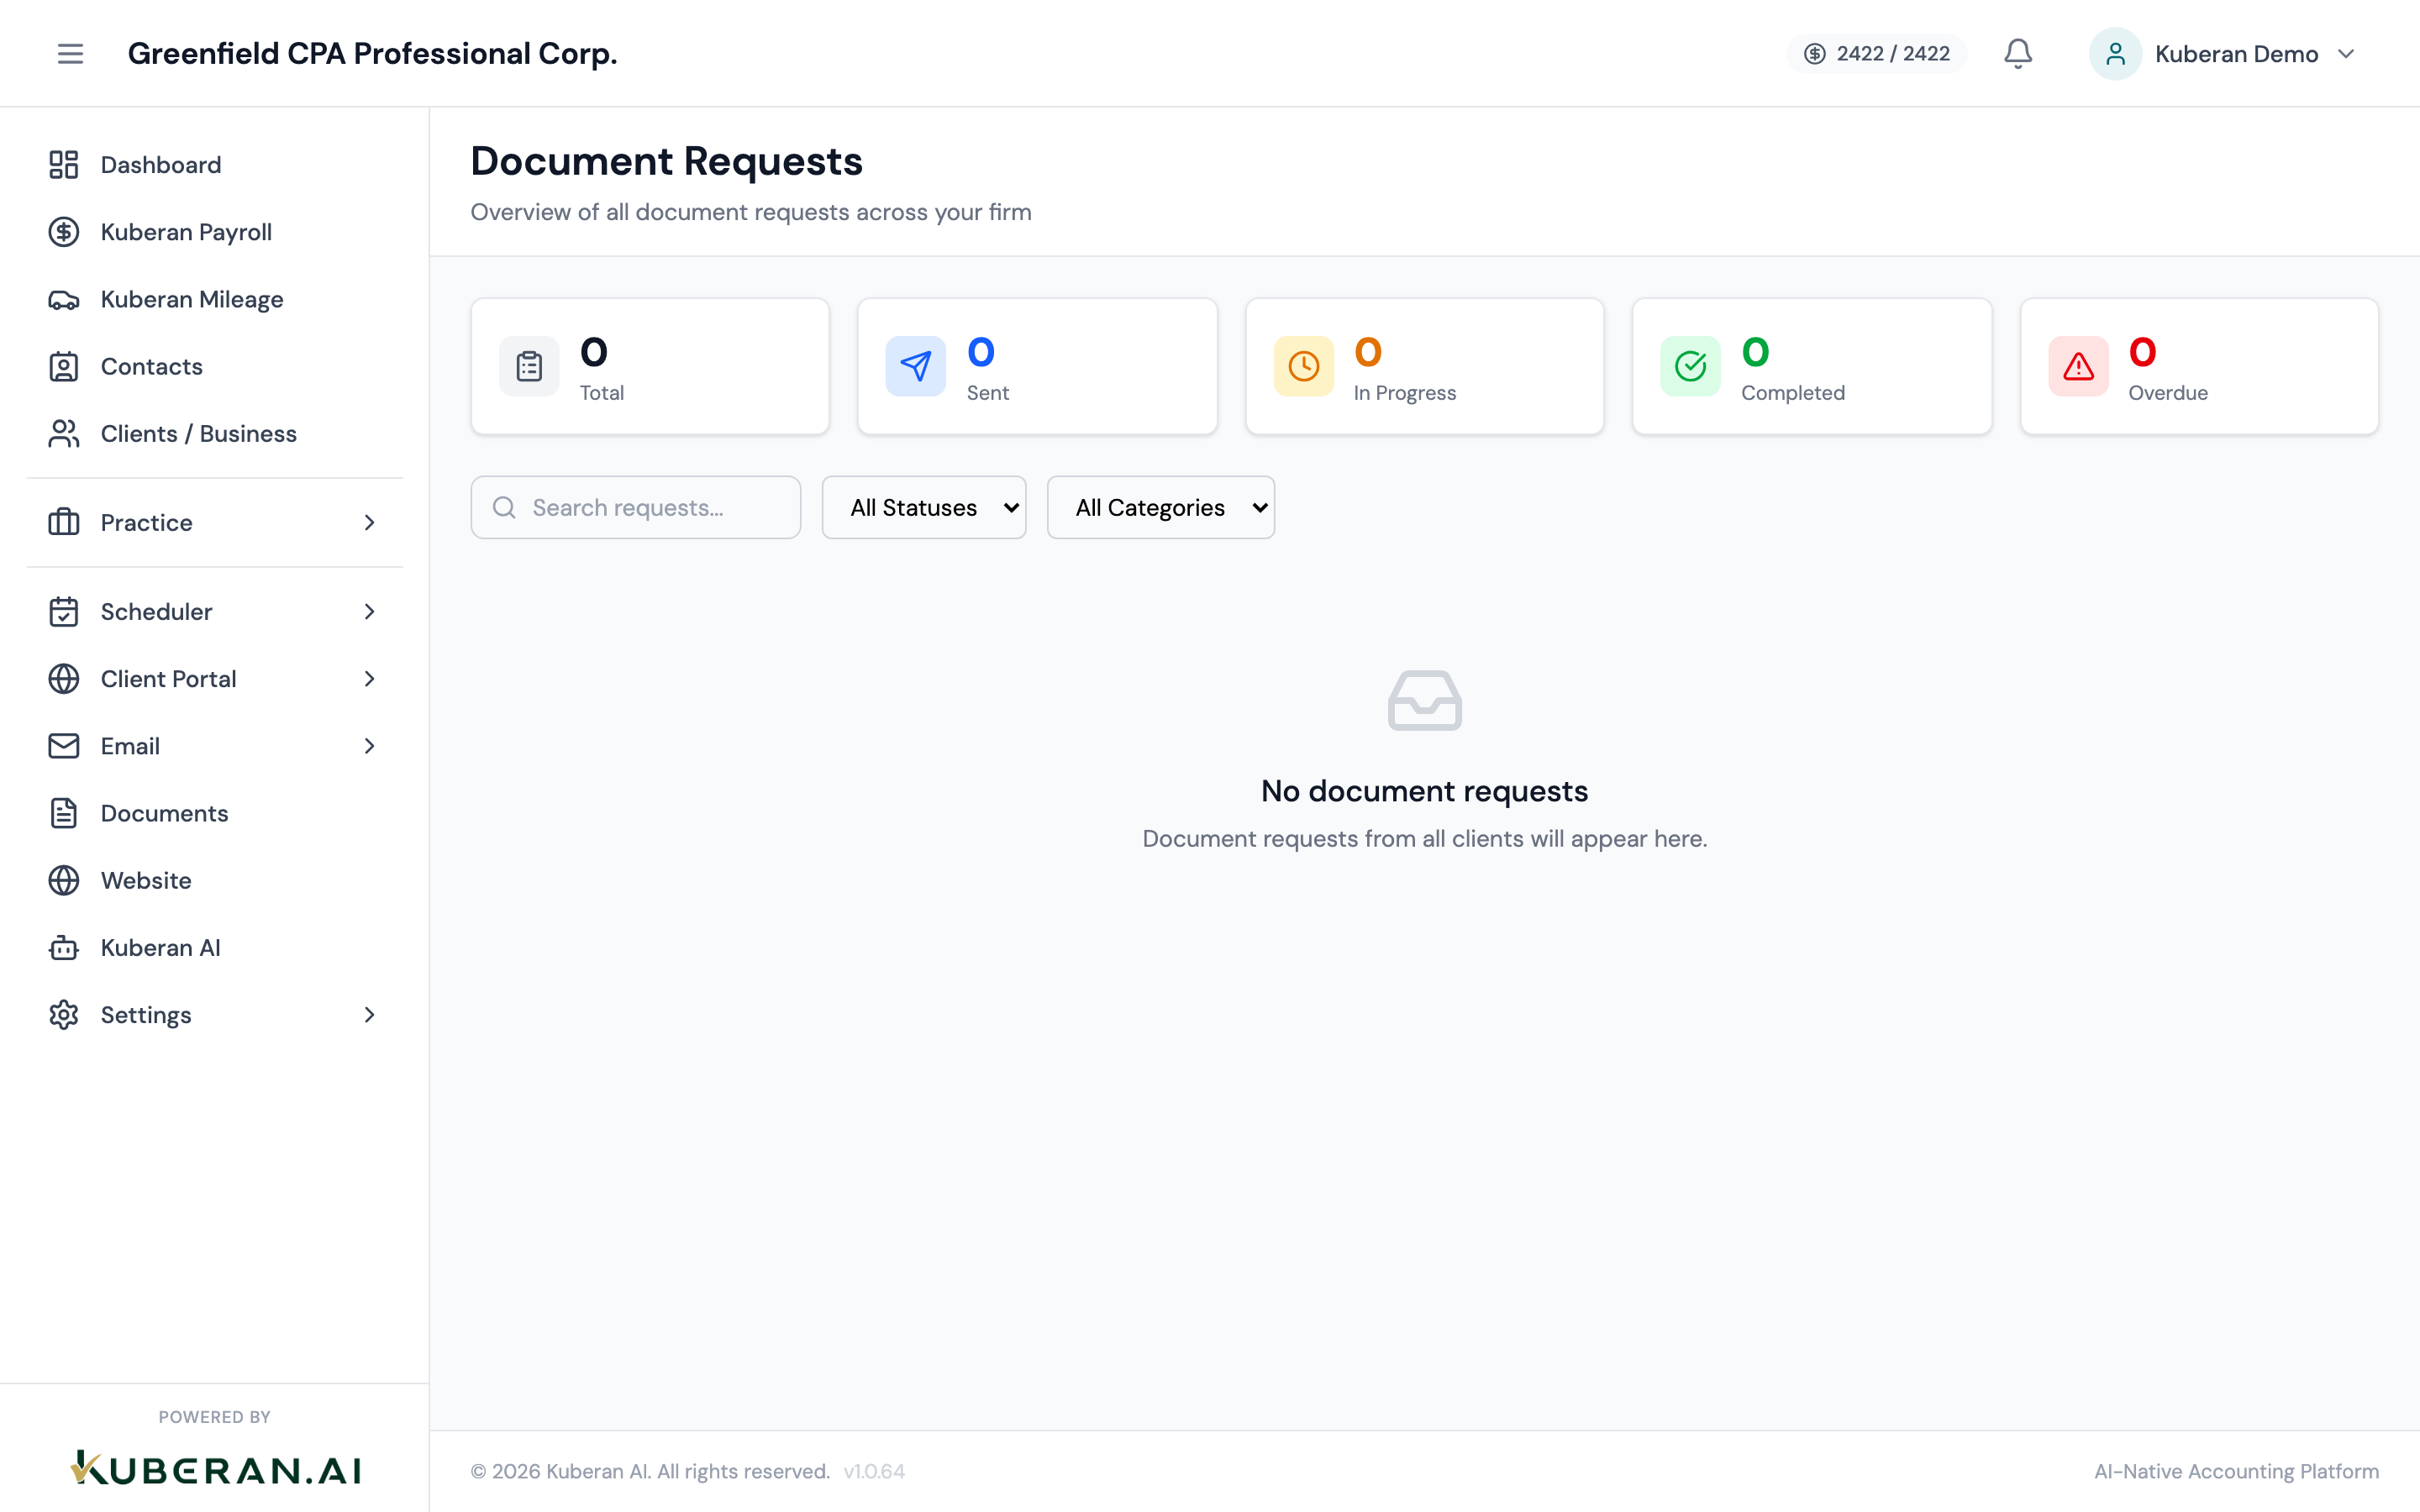Click the Greenfield CPA Professional Corp. title
Viewport: 2420px width, 1512px height.
coord(372,53)
